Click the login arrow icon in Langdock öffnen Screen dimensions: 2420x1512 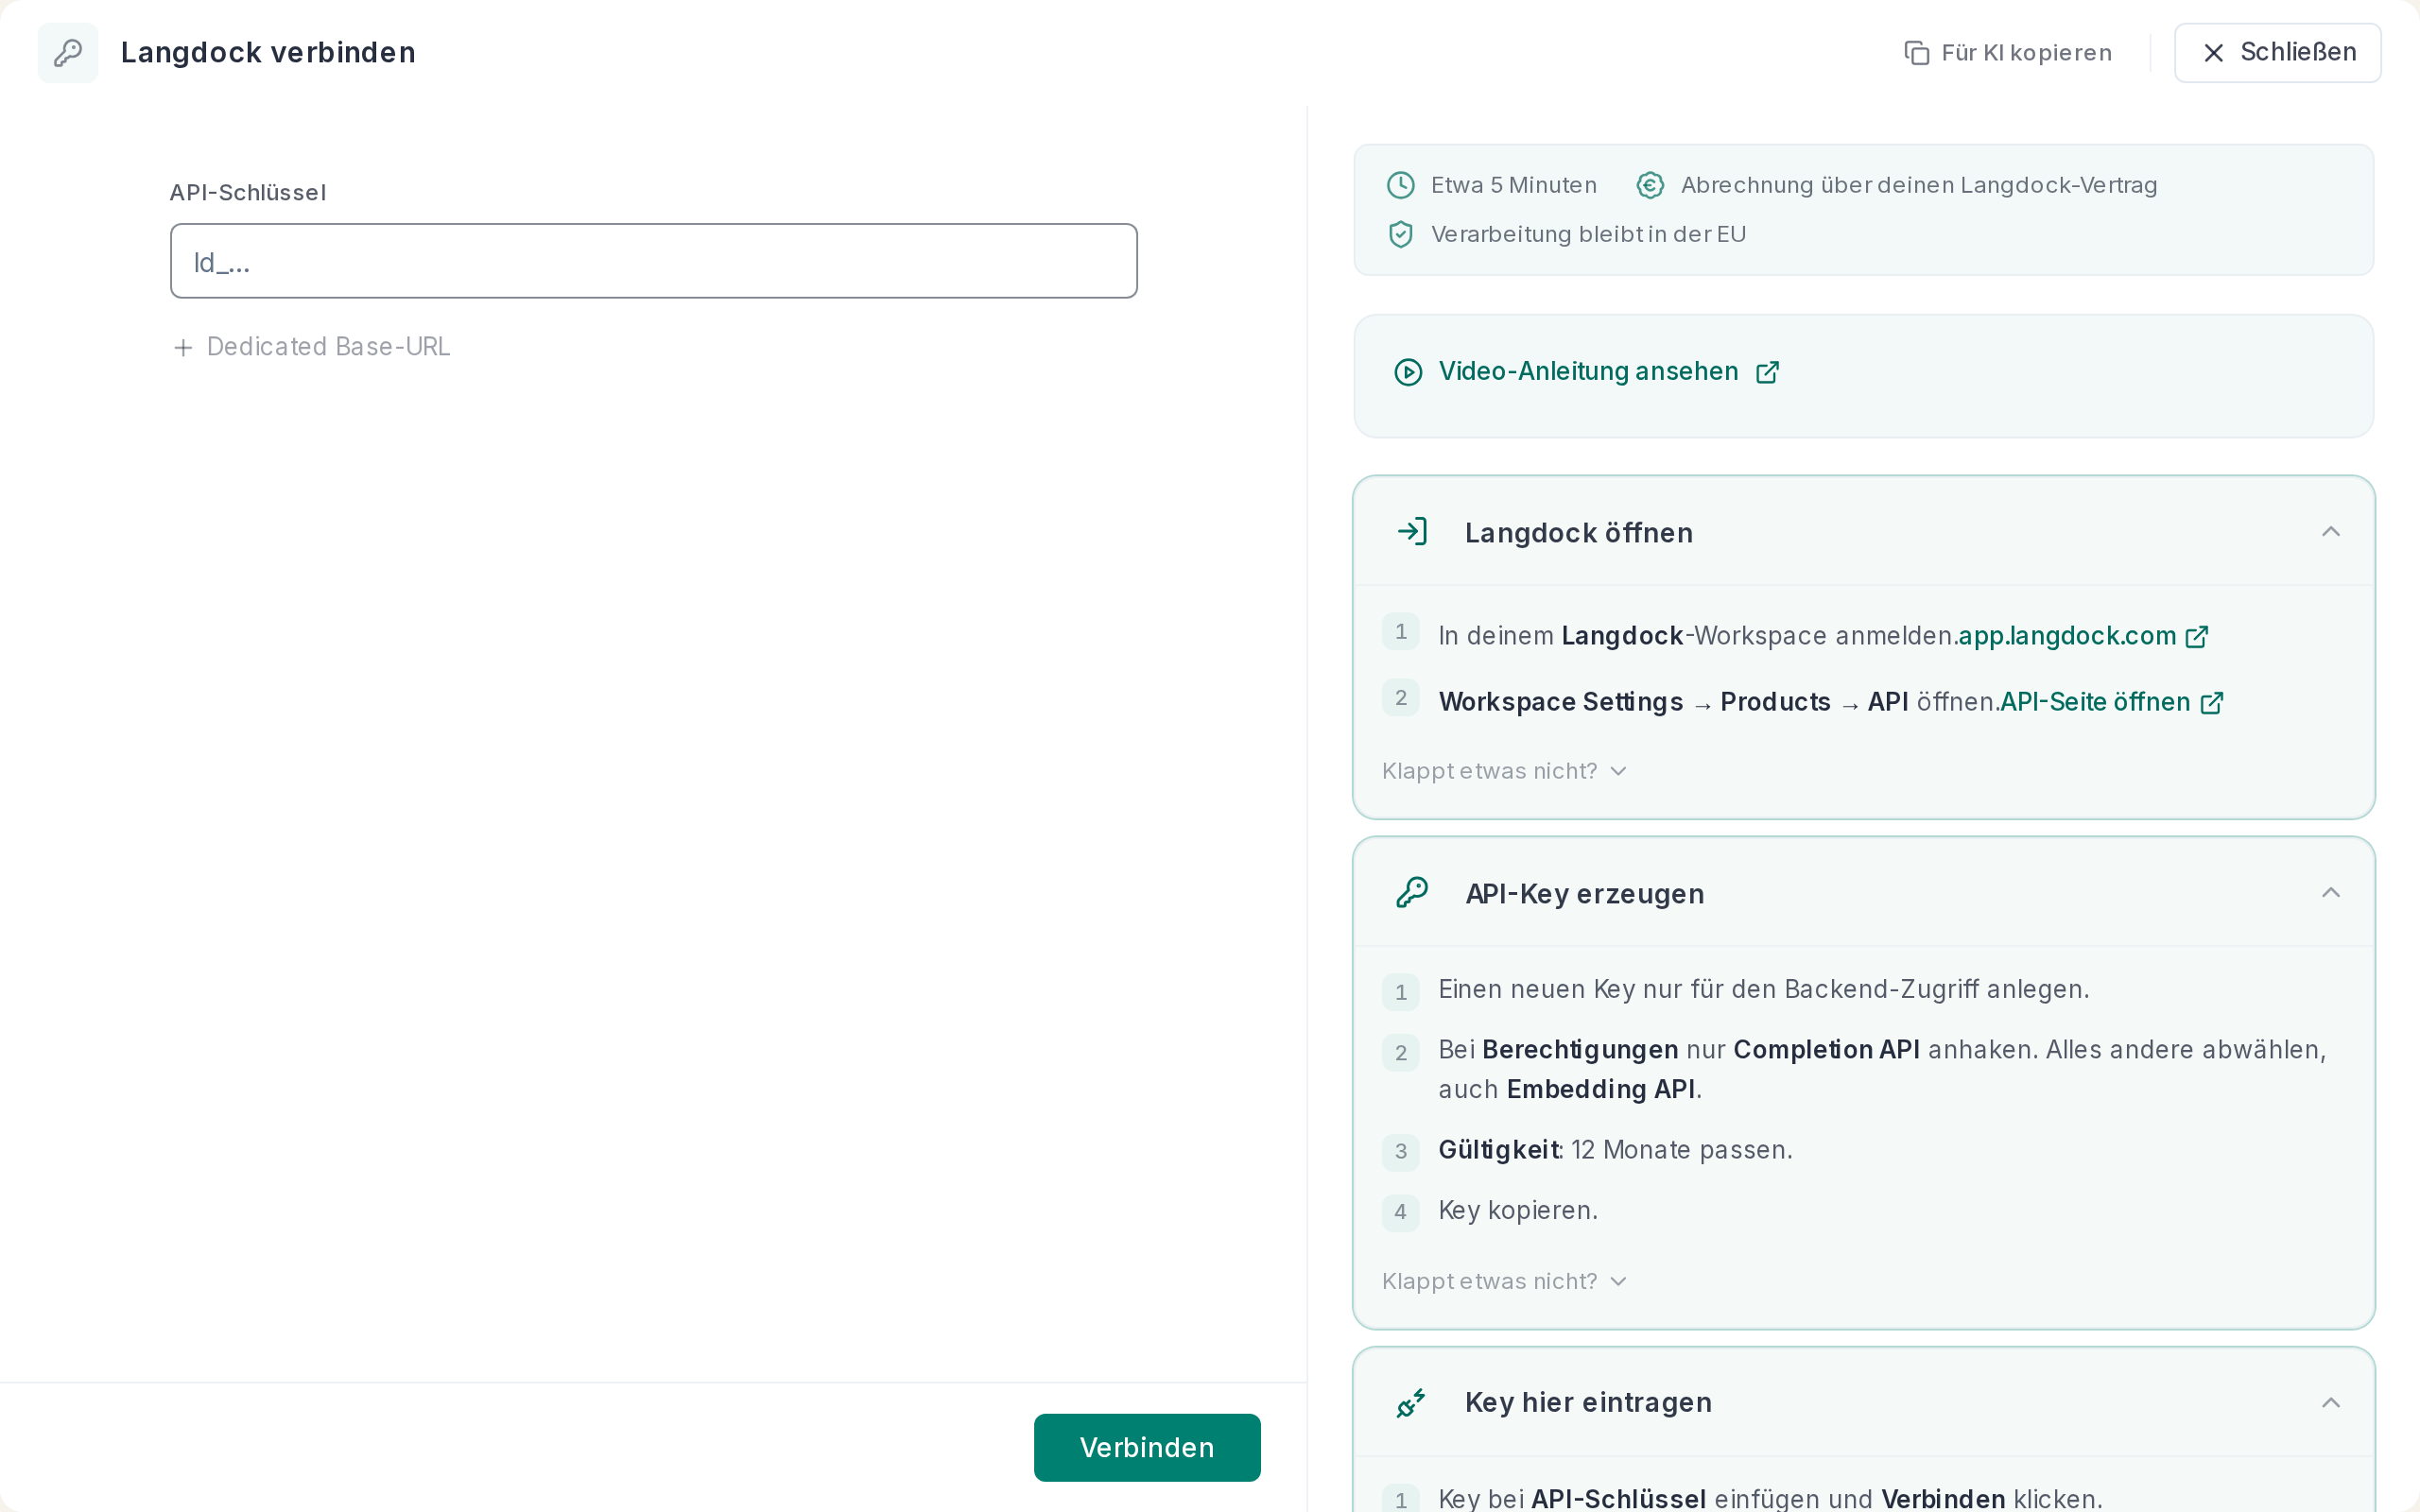(x=1412, y=531)
